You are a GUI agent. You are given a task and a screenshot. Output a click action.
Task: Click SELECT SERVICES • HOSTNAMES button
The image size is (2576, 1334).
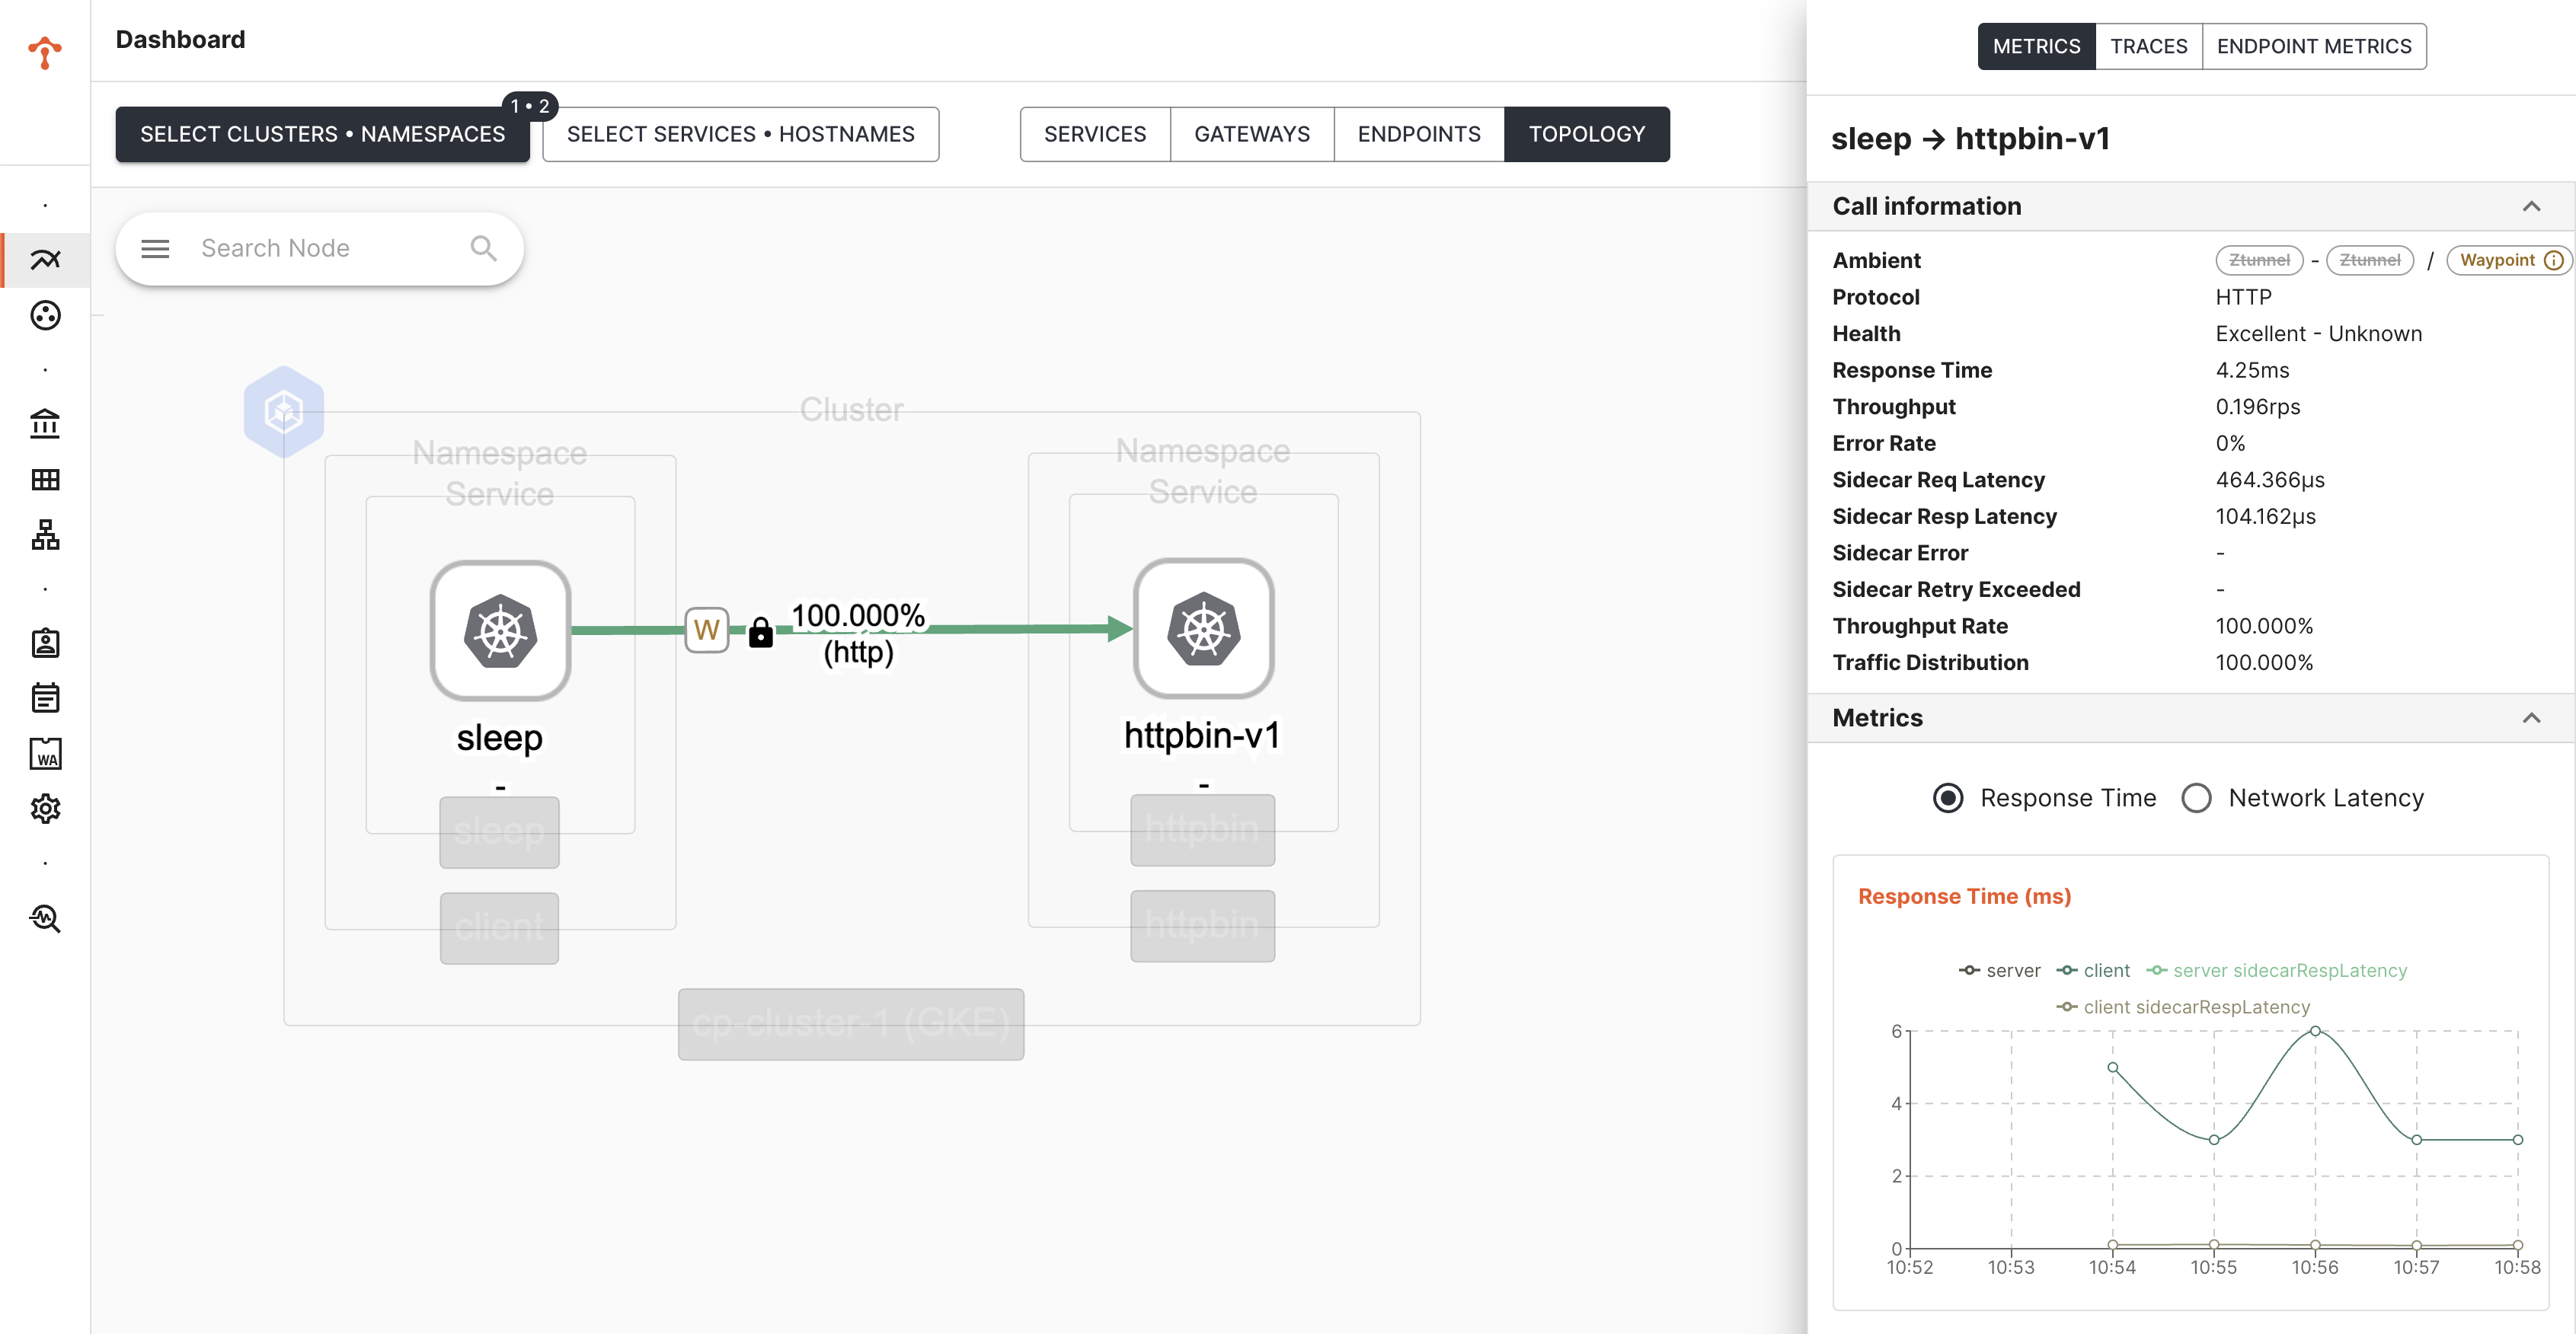coord(740,134)
